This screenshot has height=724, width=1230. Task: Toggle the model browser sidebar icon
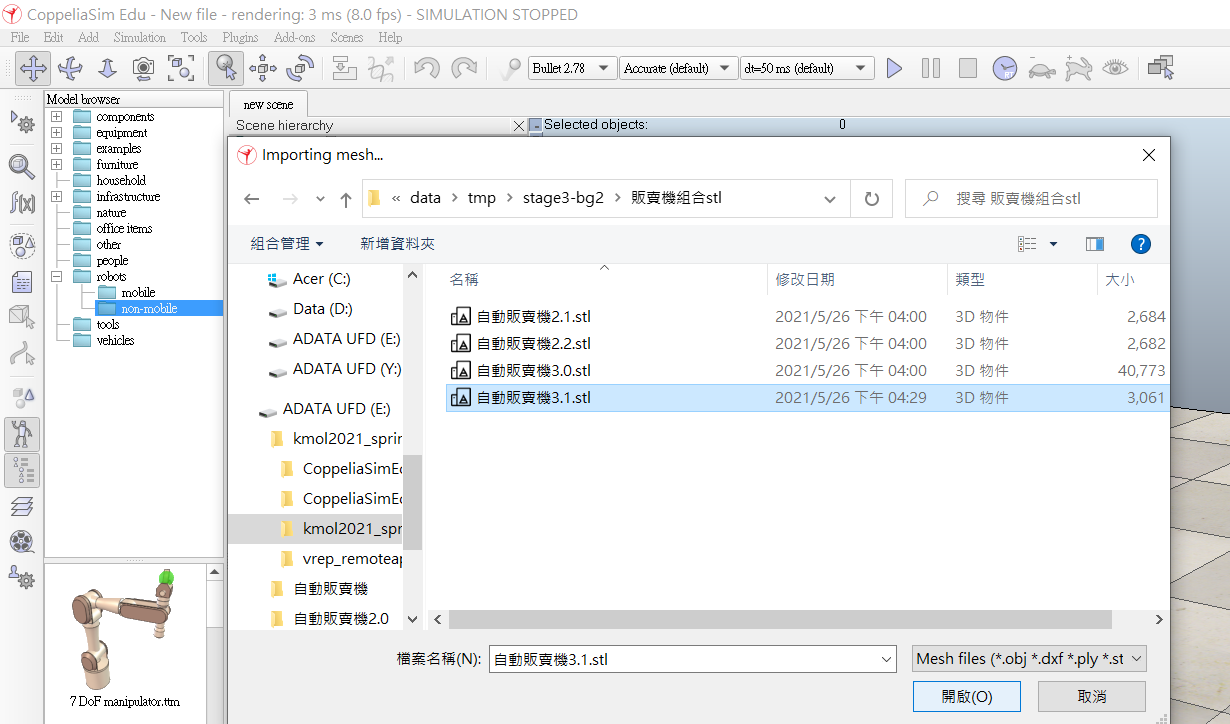22,434
